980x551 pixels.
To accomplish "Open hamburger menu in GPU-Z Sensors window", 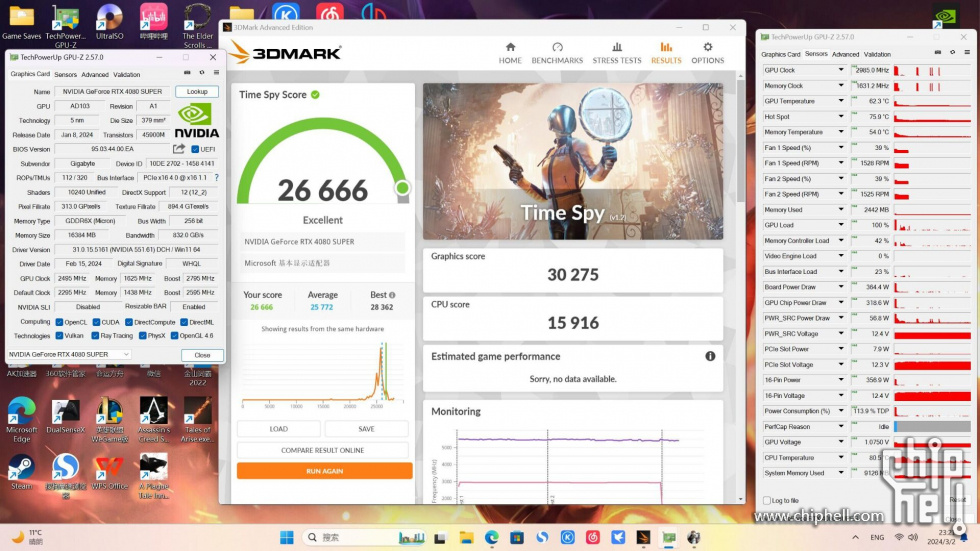I will pyautogui.click(x=967, y=52).
